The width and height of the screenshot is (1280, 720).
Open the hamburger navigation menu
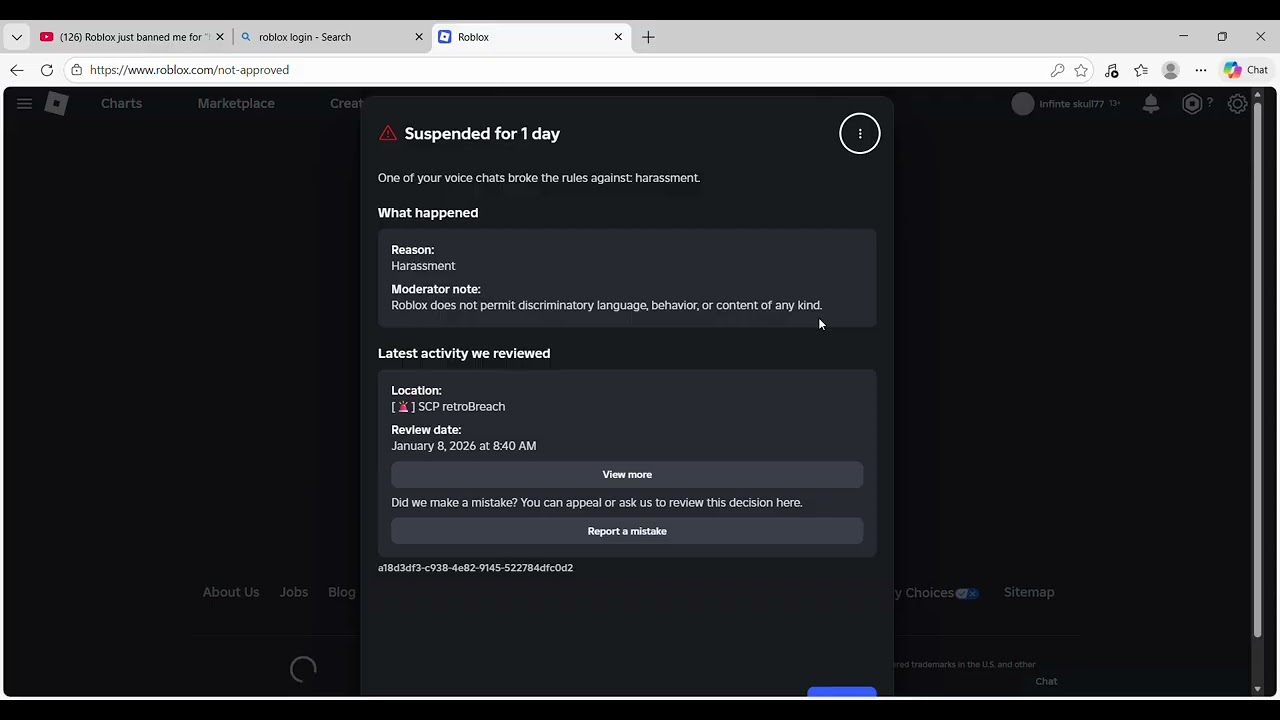tap(24, 103)
